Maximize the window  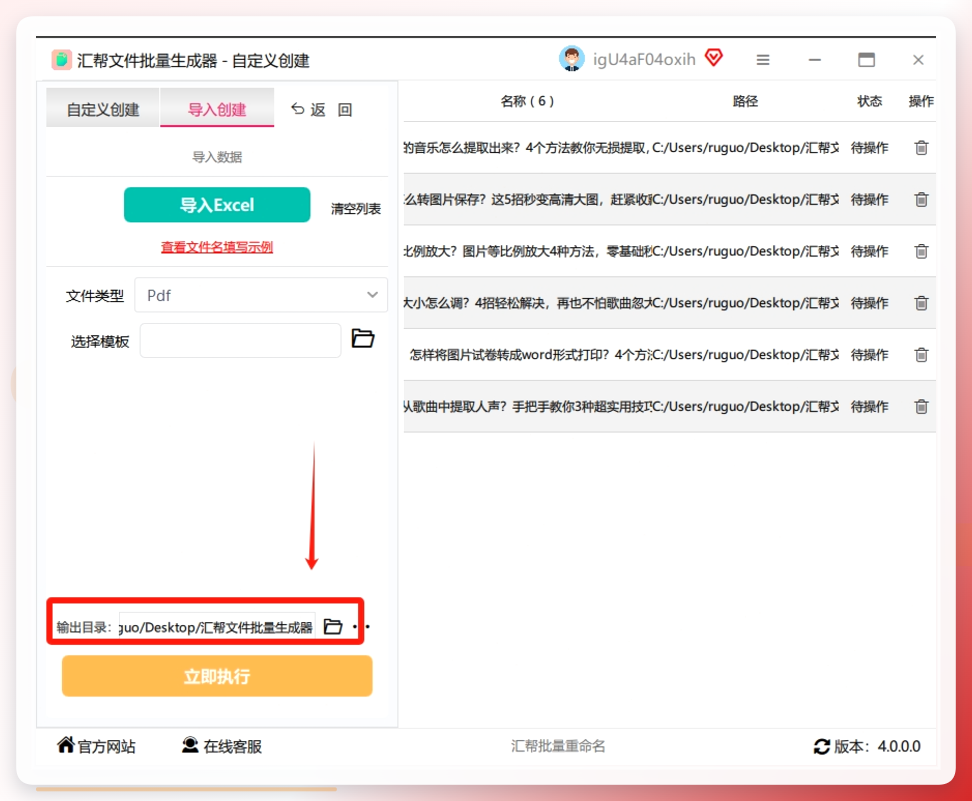tap(866, 60)
